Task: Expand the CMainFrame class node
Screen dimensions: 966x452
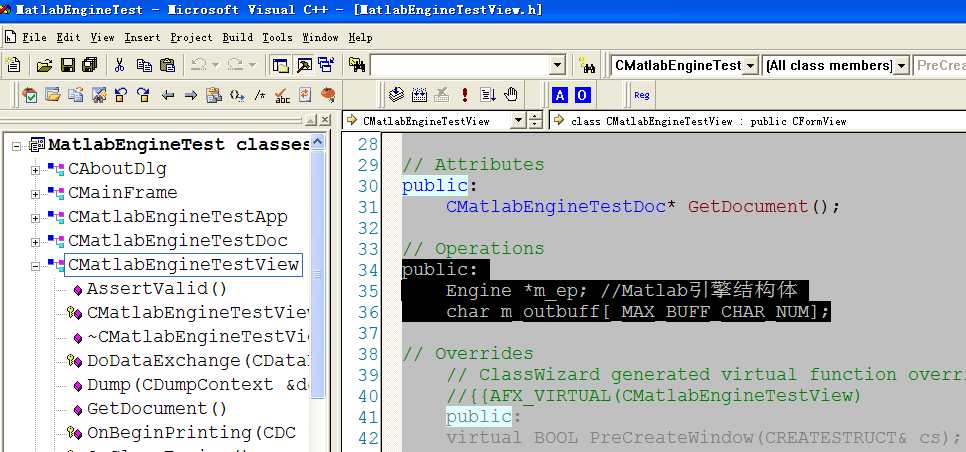Action: pyautogui.click(x=35, y=194)
